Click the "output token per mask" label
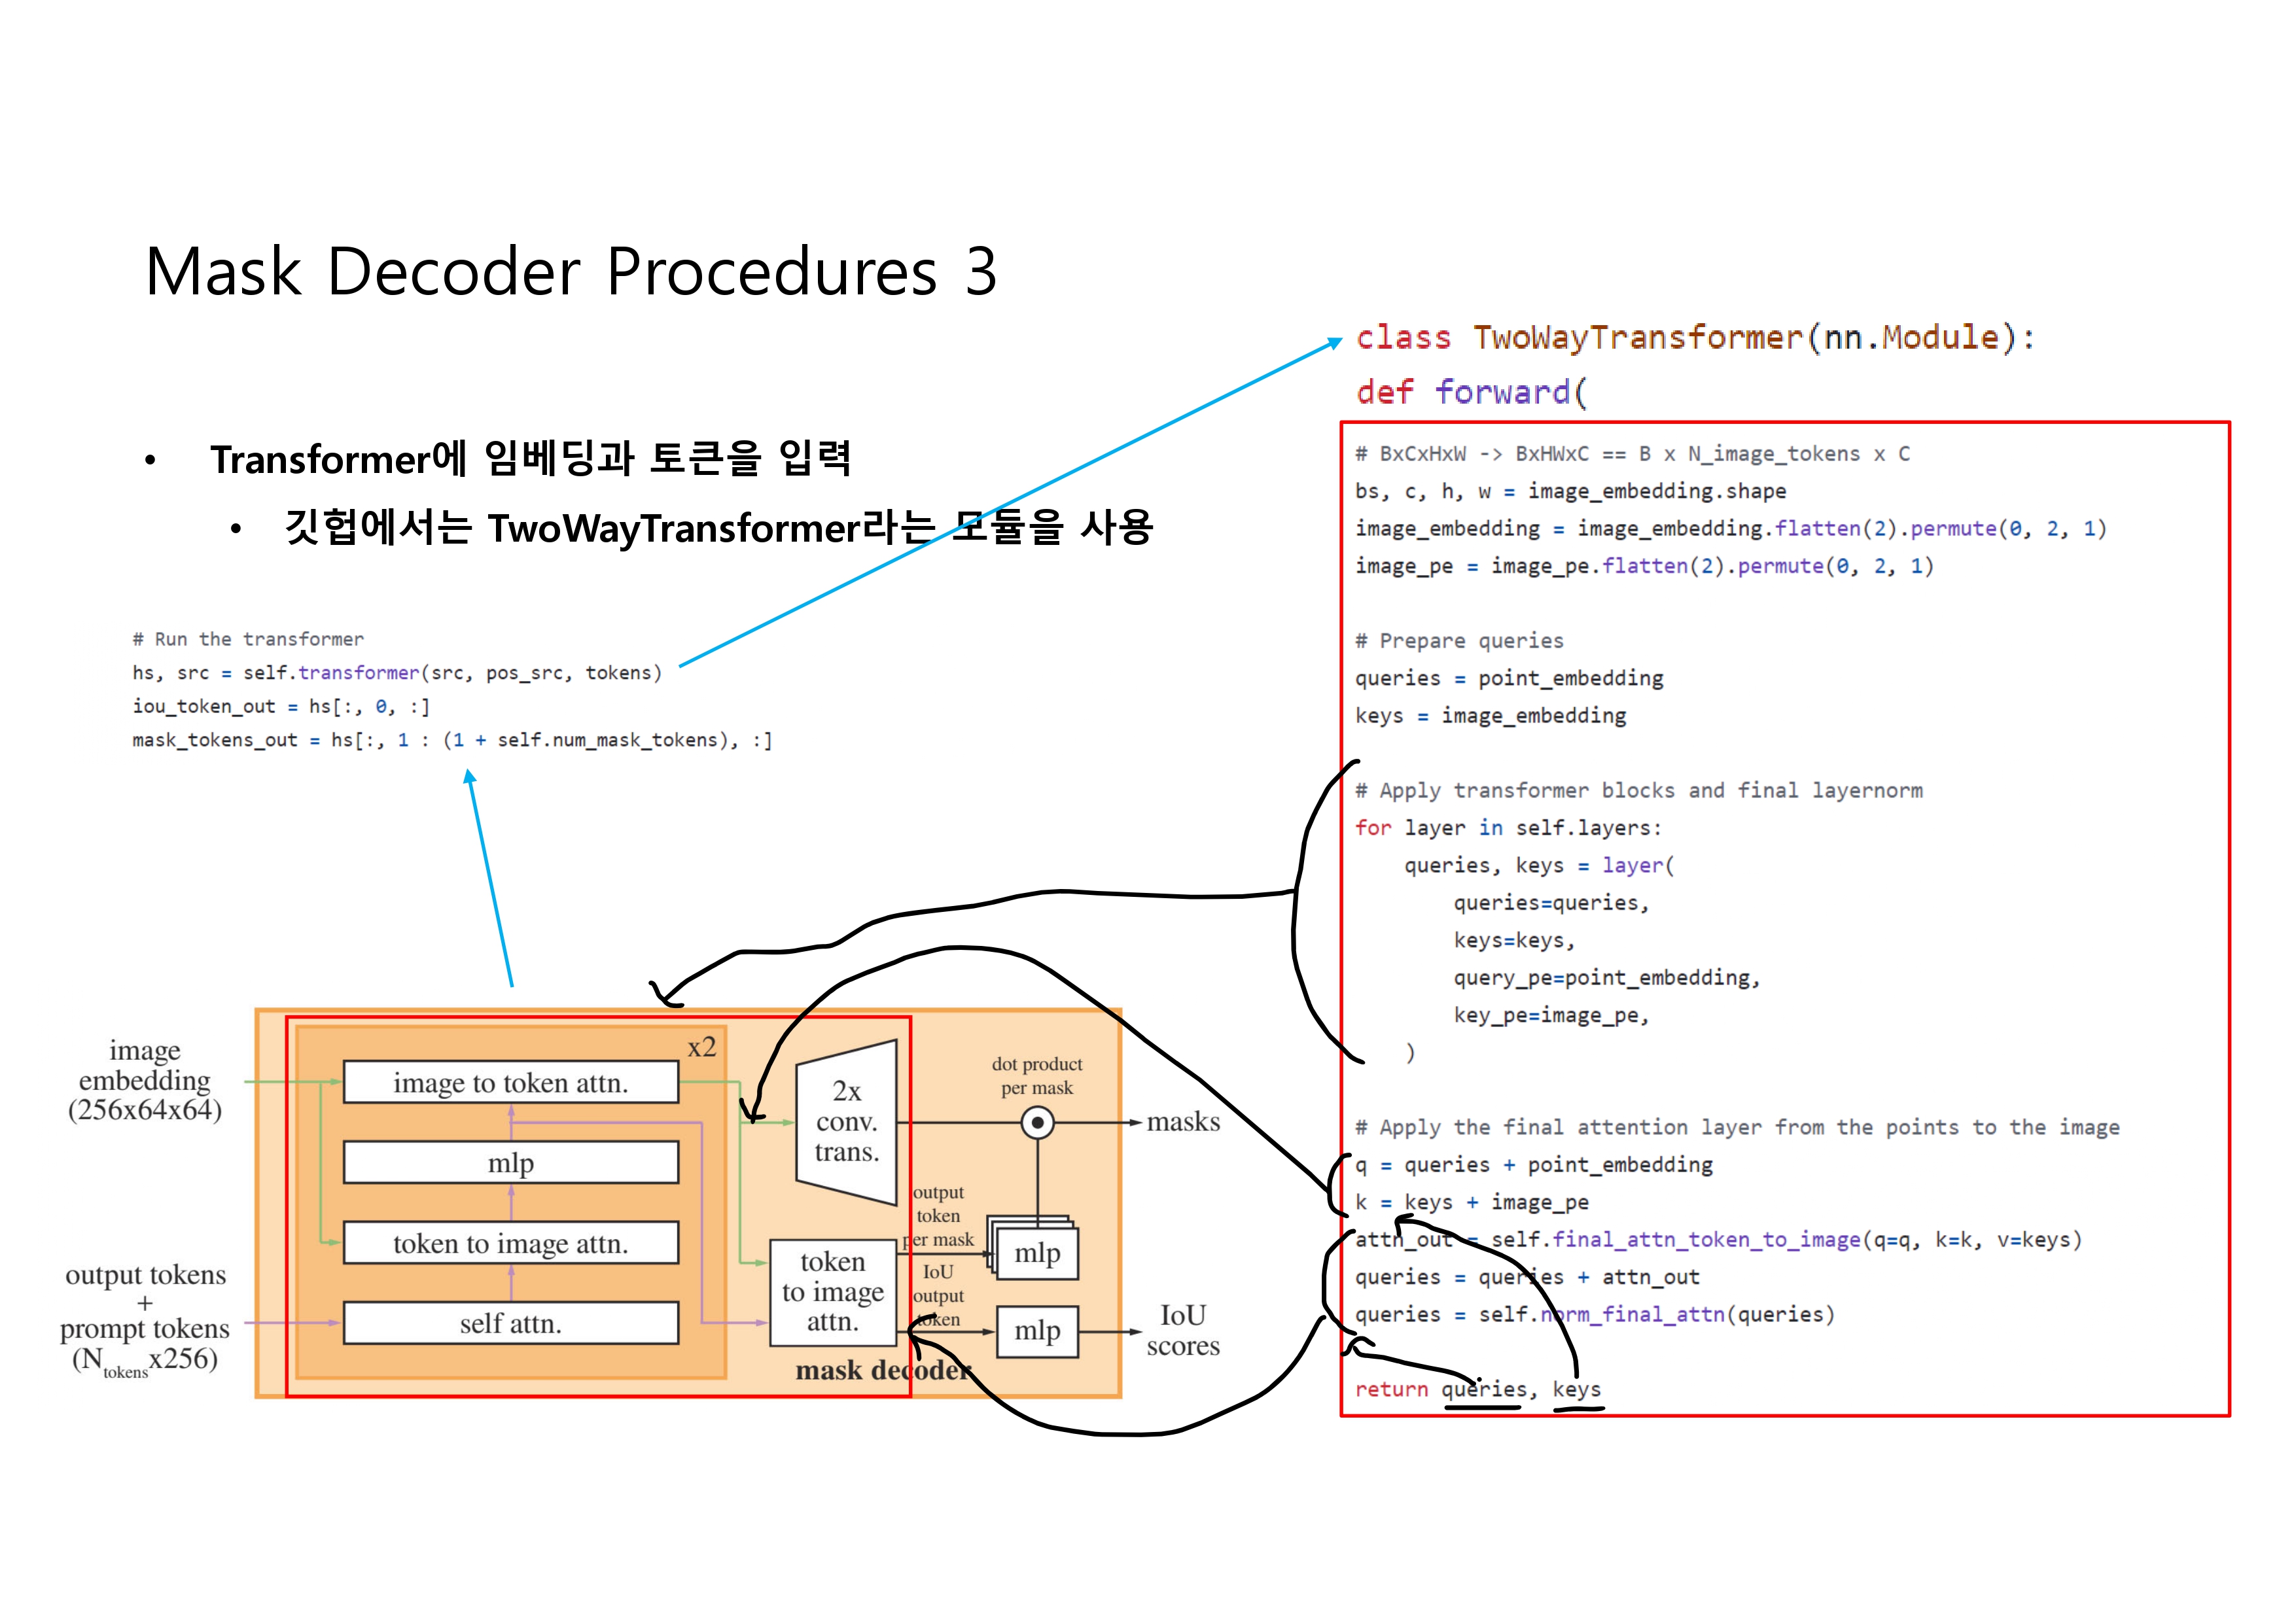The width and height of the screenshot is (2296, 1623). point(938,1216)
